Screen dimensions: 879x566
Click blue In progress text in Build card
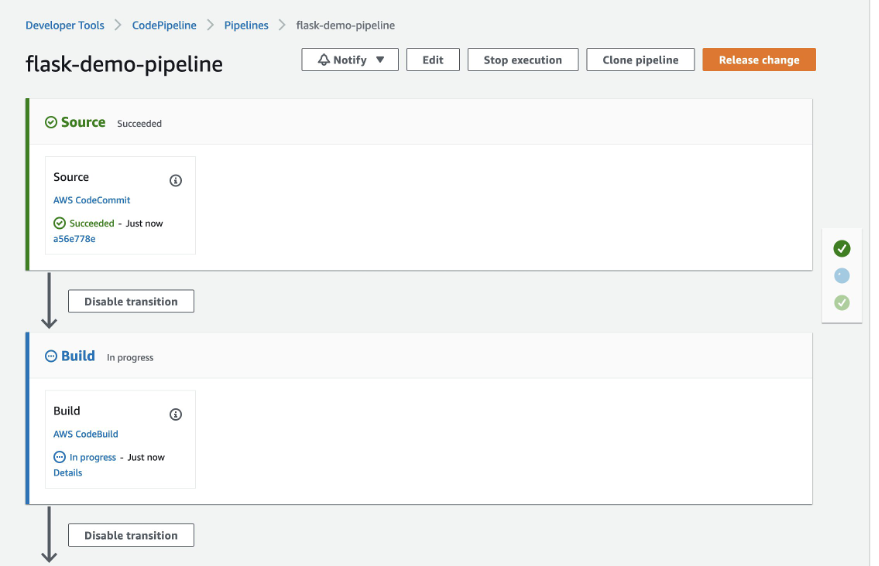click(92, 457)
